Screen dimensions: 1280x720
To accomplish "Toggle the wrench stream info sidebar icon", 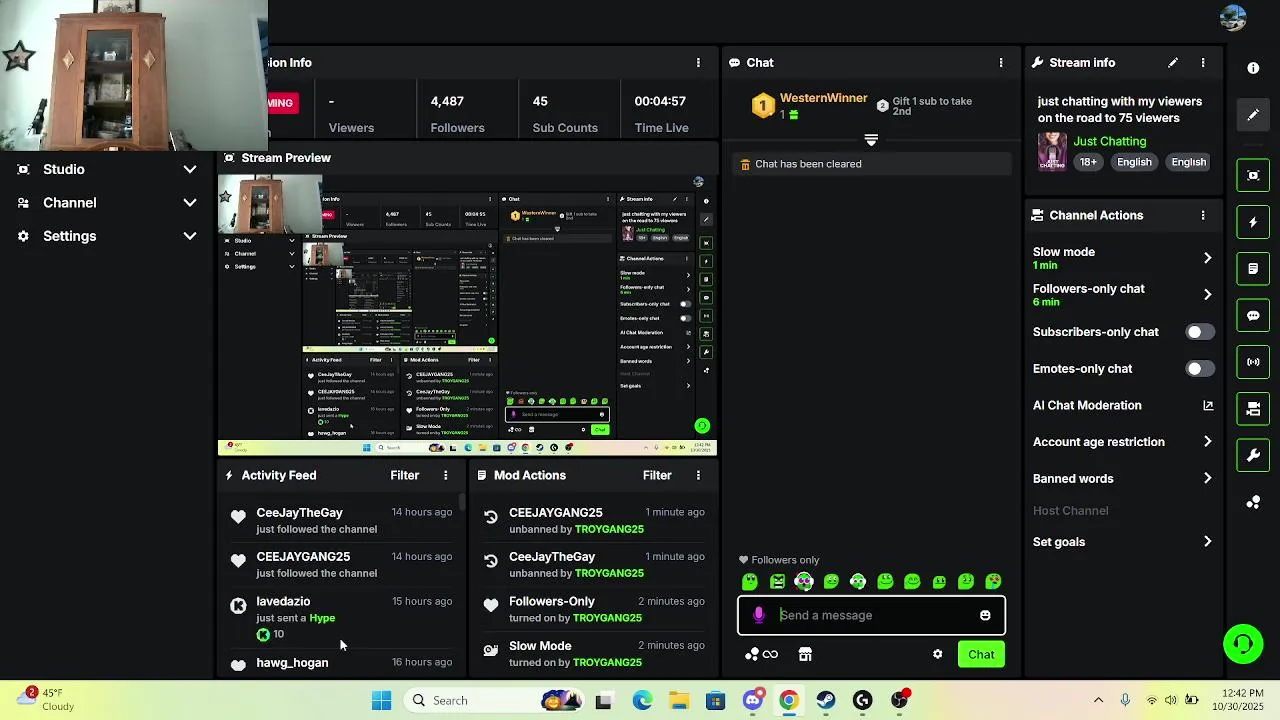I will 1253,455.
